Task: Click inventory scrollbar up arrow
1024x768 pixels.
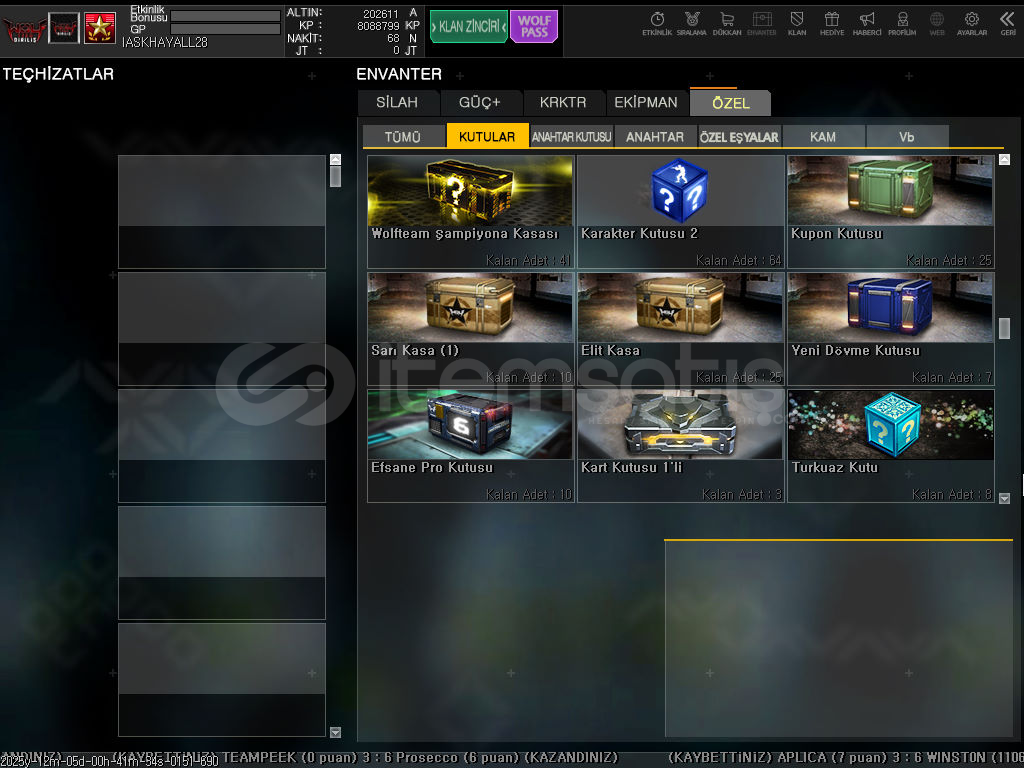Action: (x=1004, y=159)
